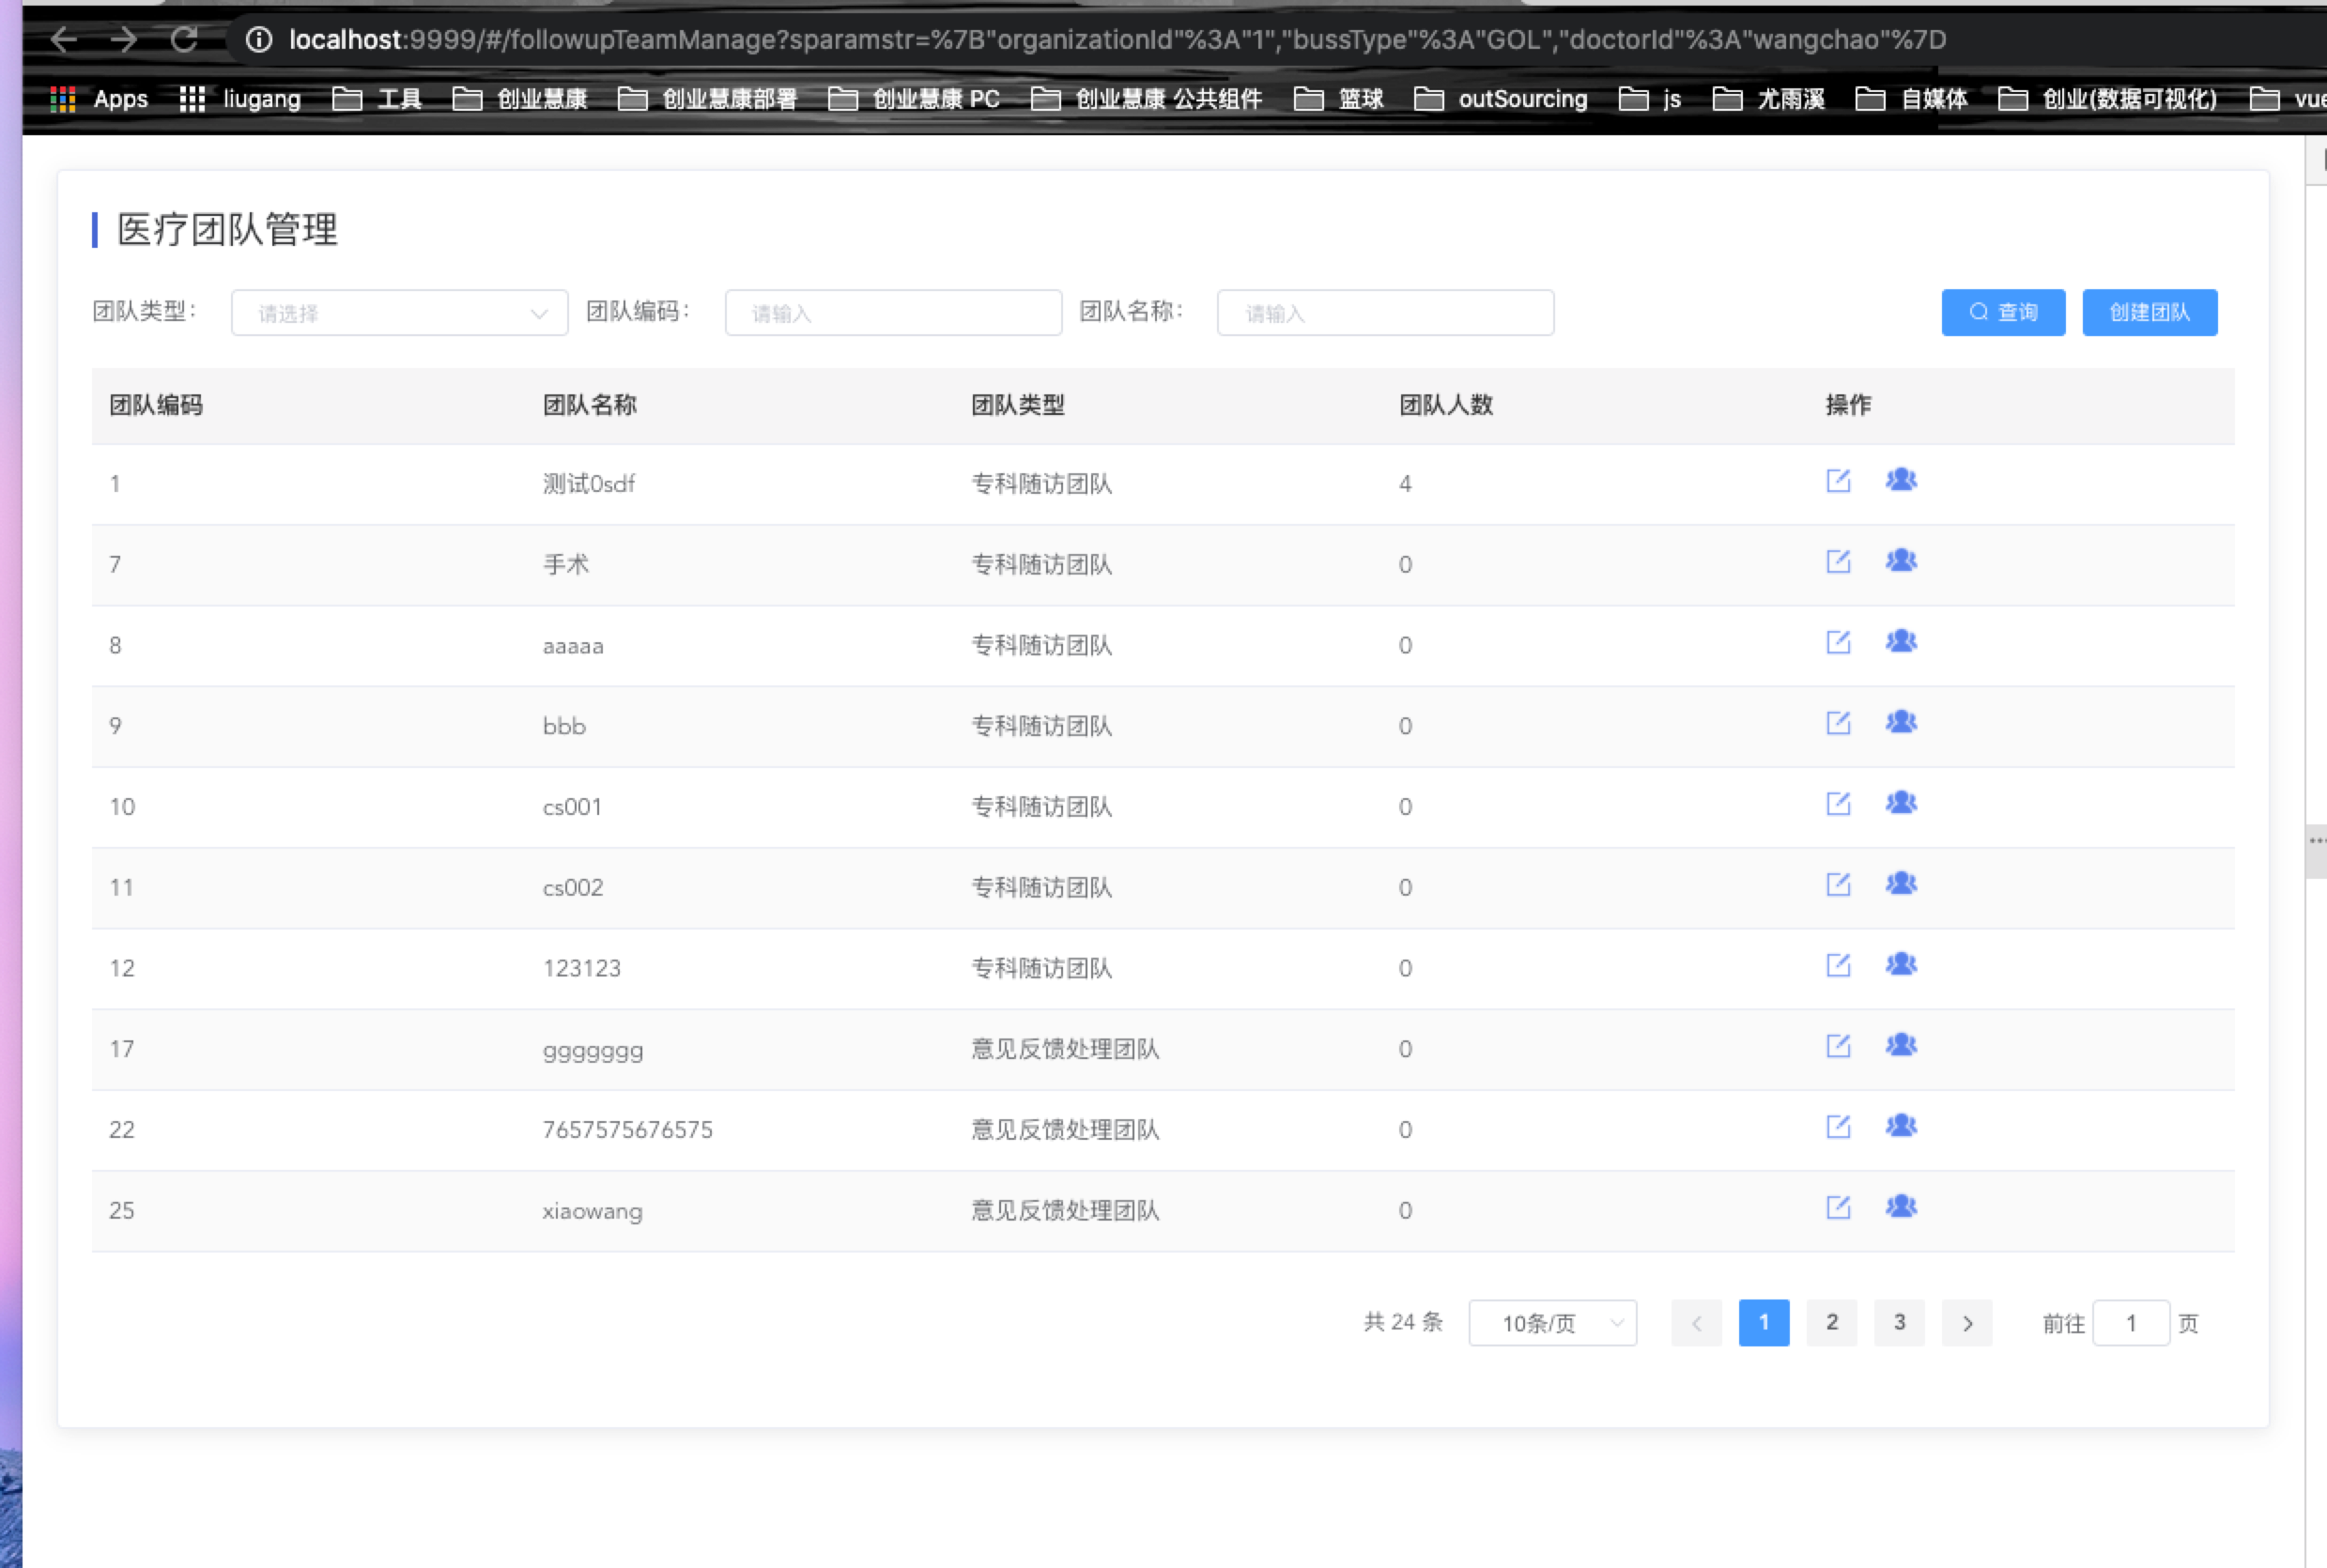Edit the team ggggggg row
Image resolution: width=2327 pixels, height=1568 pixels.
(x=1838, y=1047)
